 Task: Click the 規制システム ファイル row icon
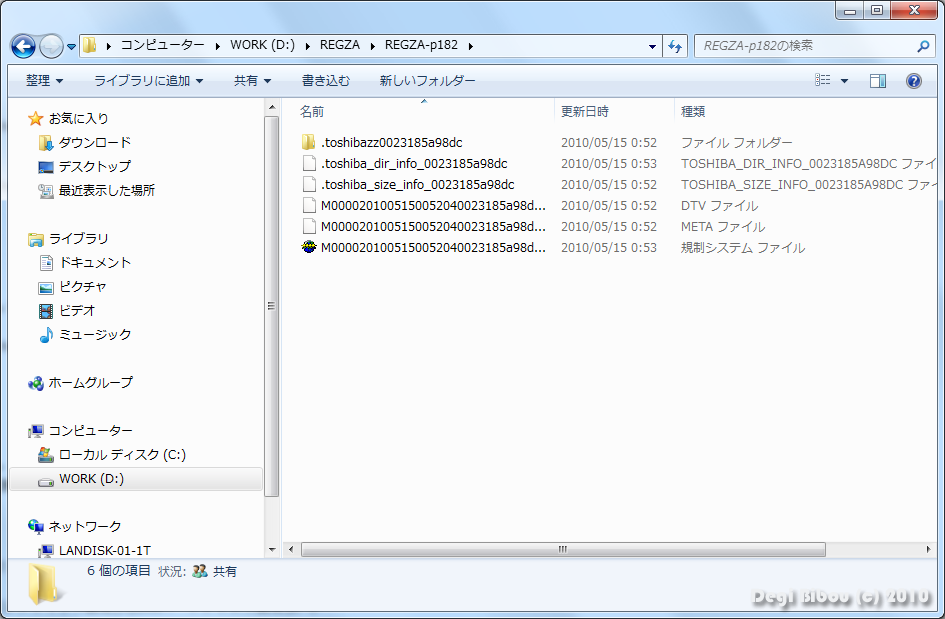pyautogui.click(x=309, y=247)
